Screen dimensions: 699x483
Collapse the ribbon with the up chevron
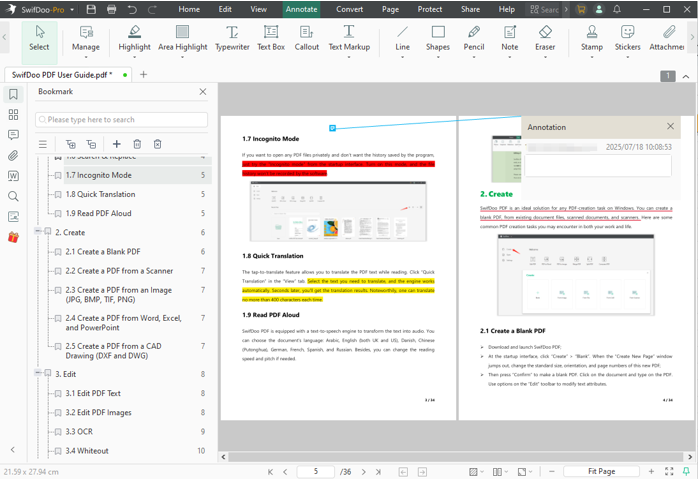click(686, 77)
